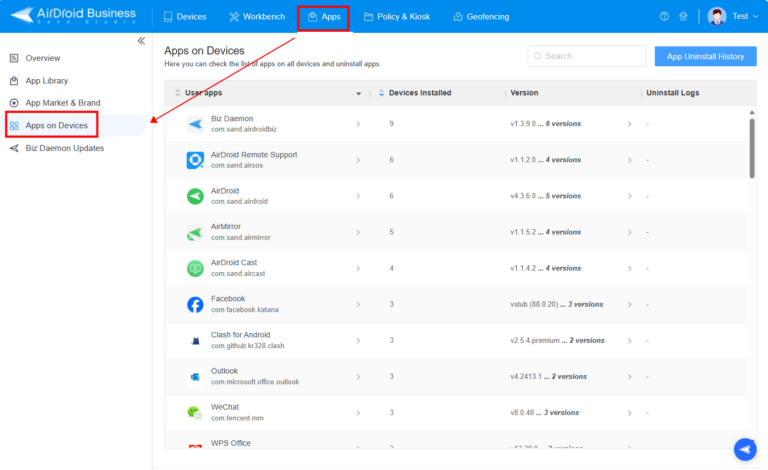Select the AirDroid Cast app name
This screenshot has height=470, width=768.
[x=234, y=263]
